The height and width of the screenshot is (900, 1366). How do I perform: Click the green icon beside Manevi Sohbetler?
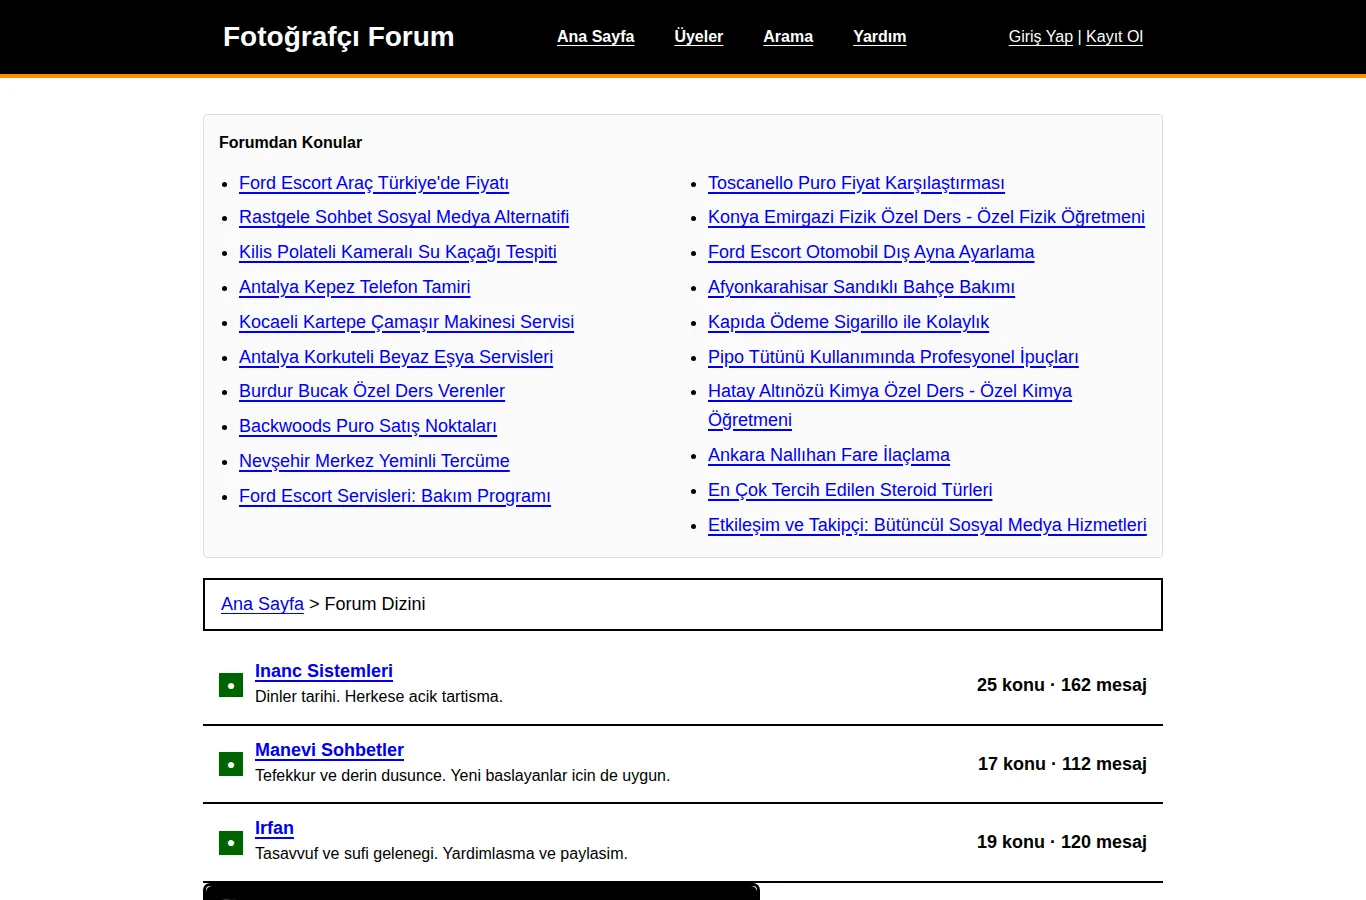(231, 764)
